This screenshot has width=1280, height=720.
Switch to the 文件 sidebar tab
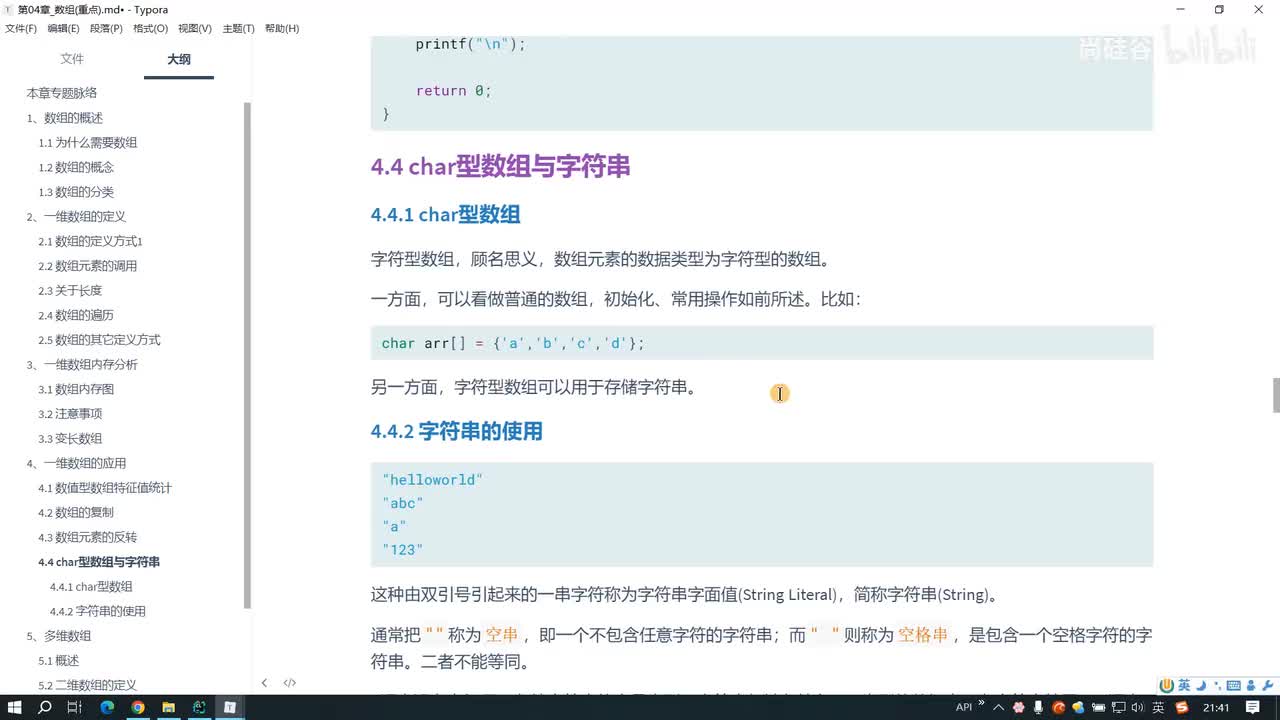[x=72, y=59]
